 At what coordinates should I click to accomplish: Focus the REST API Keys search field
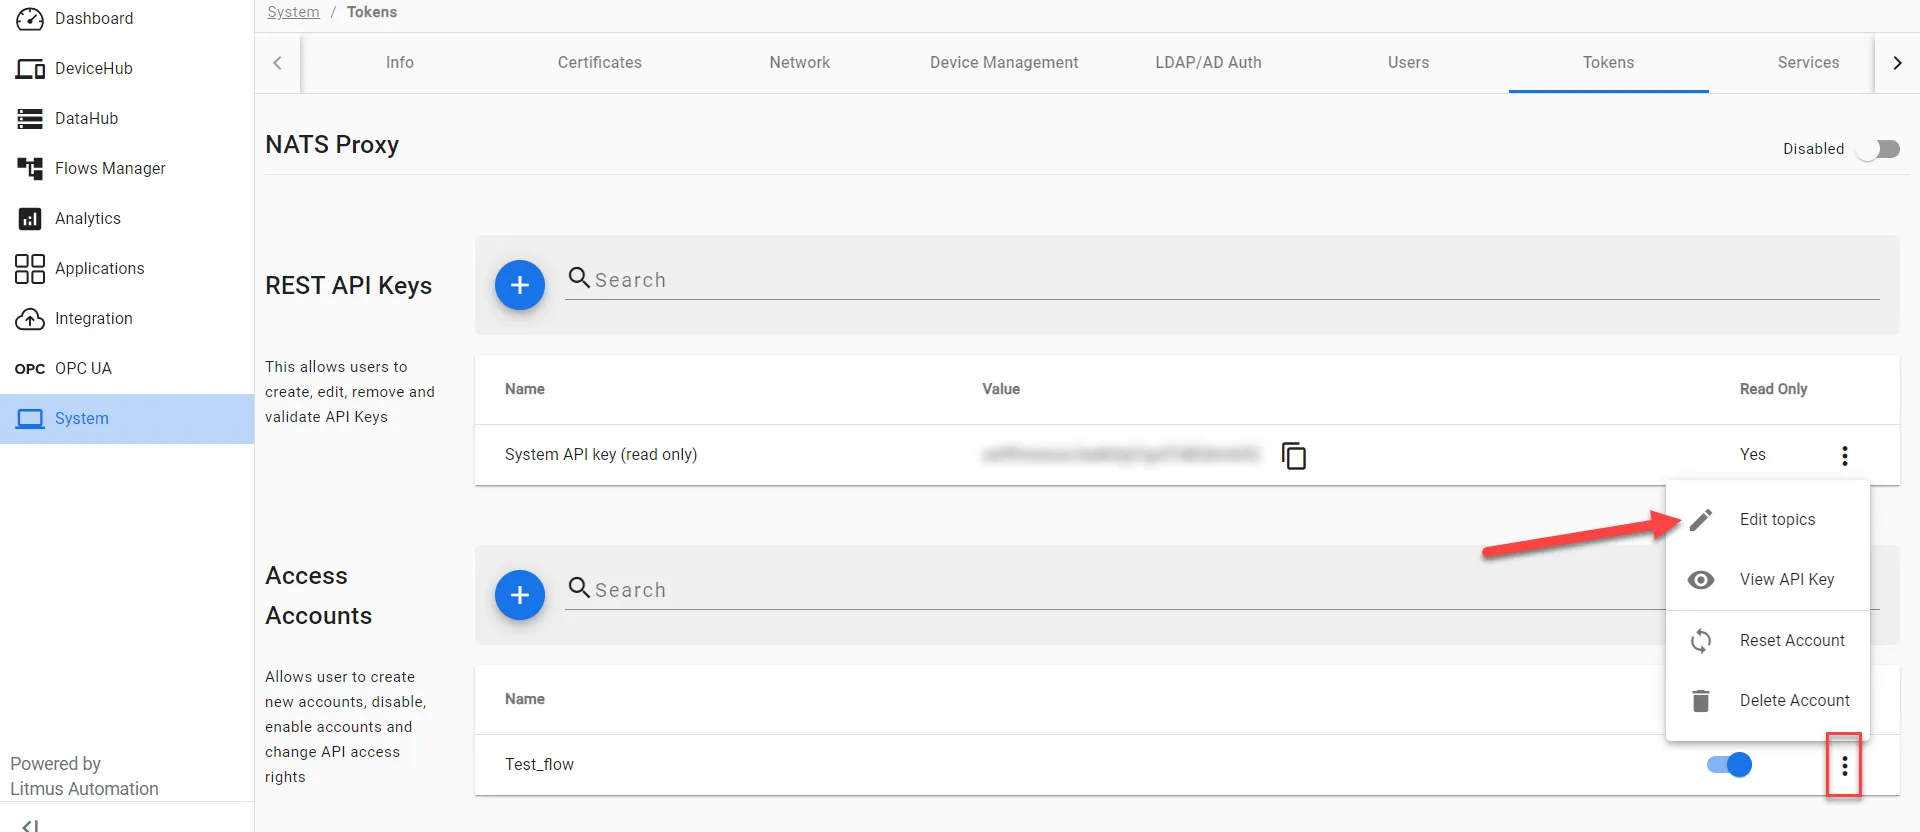[x=1222, y=280]
